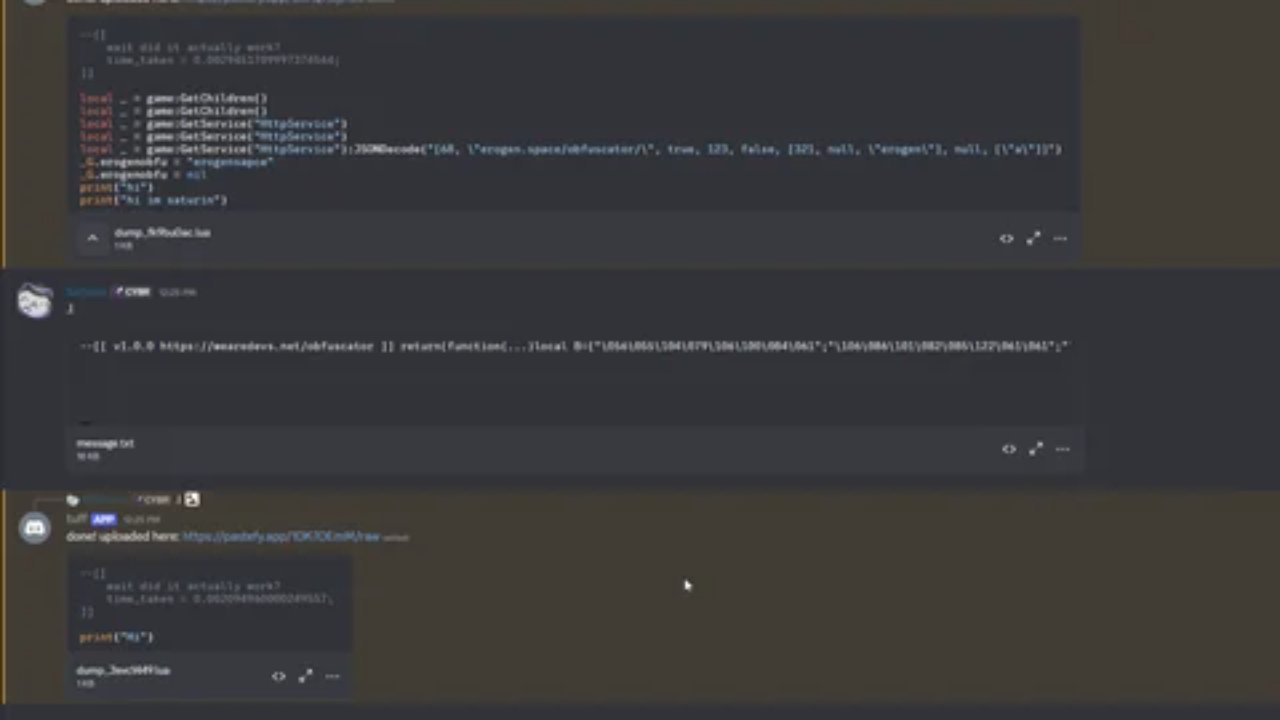Click the tuff bot's avatar

point(34,527)
